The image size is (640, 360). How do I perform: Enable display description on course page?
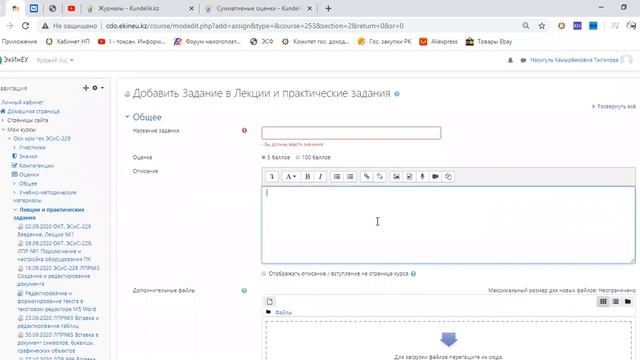coord(264,274)
